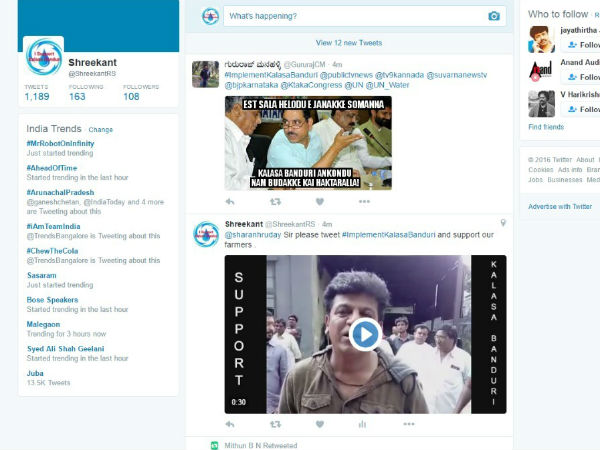Open the @sharanhruday mention
The height and width of the screenshot is (450, 600).
(253, 235)
